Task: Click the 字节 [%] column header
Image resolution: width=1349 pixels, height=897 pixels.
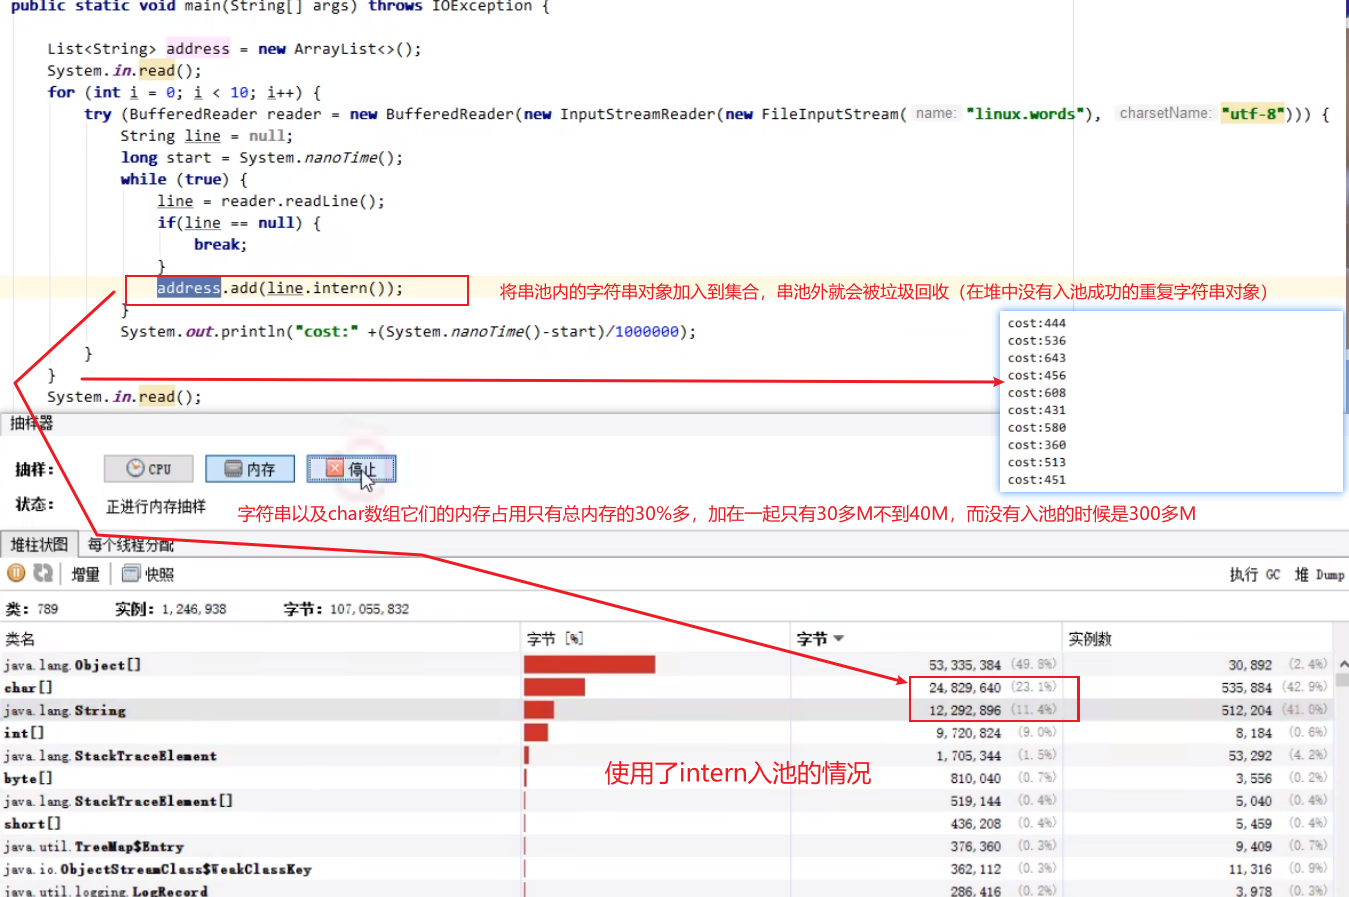Action: (x=554, y=639)
